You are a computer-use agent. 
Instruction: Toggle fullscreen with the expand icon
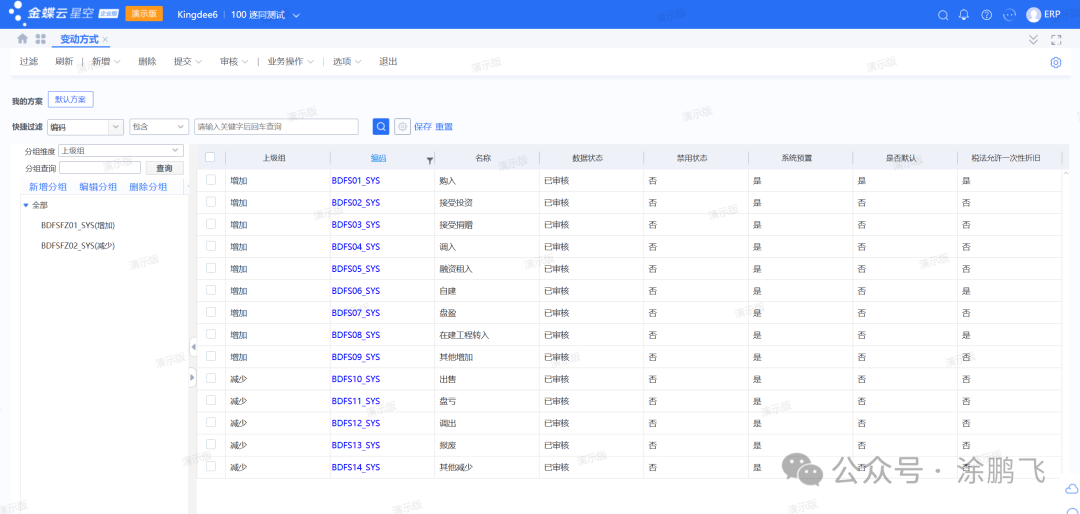1056,40
